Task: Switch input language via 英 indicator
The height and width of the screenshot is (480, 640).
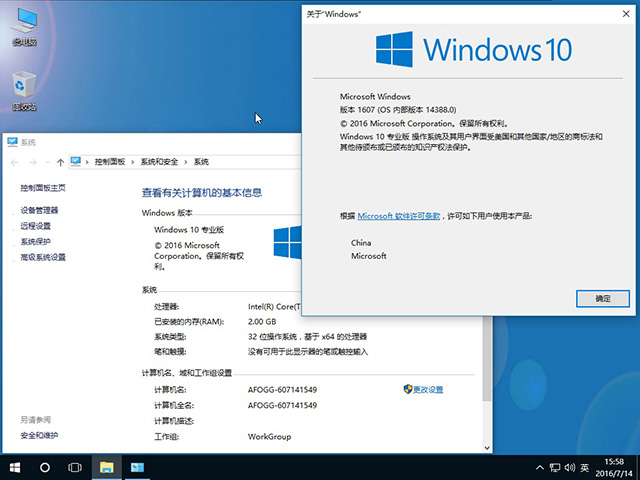Action: [585, 467]
